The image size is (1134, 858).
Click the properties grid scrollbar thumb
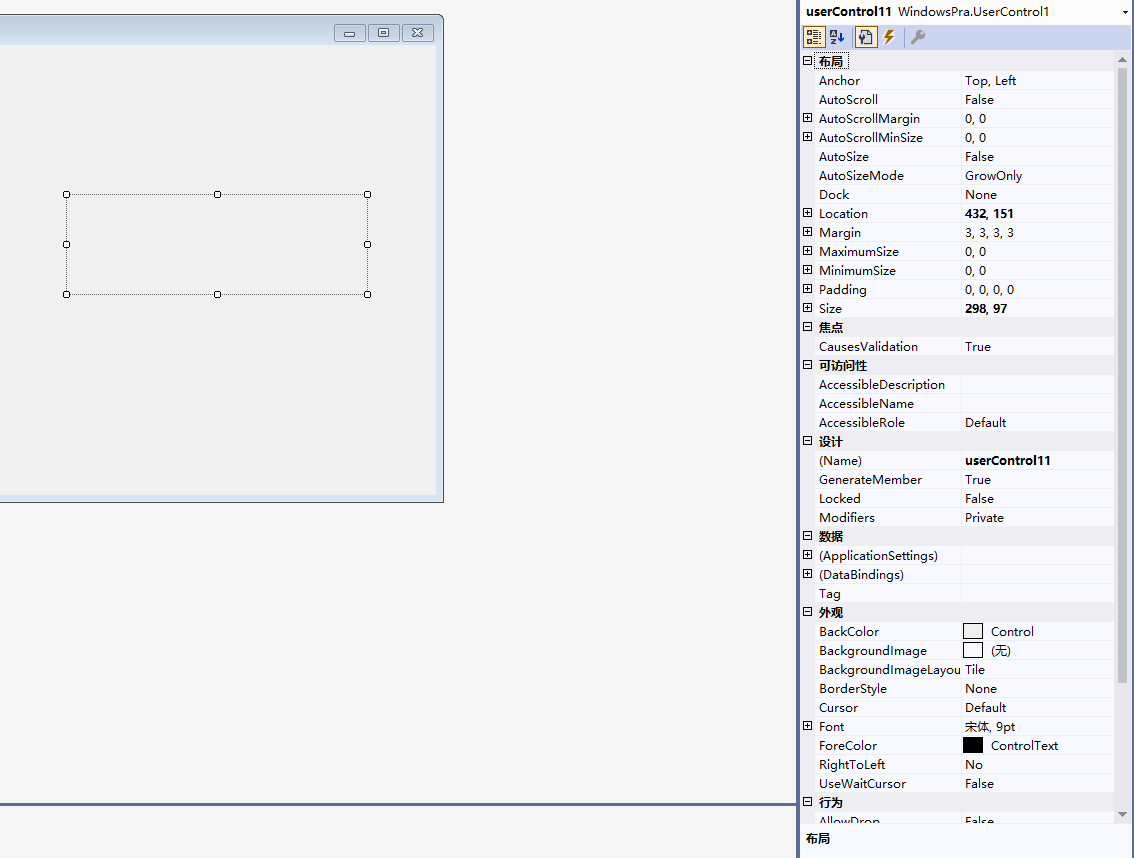click(1122, 375)
